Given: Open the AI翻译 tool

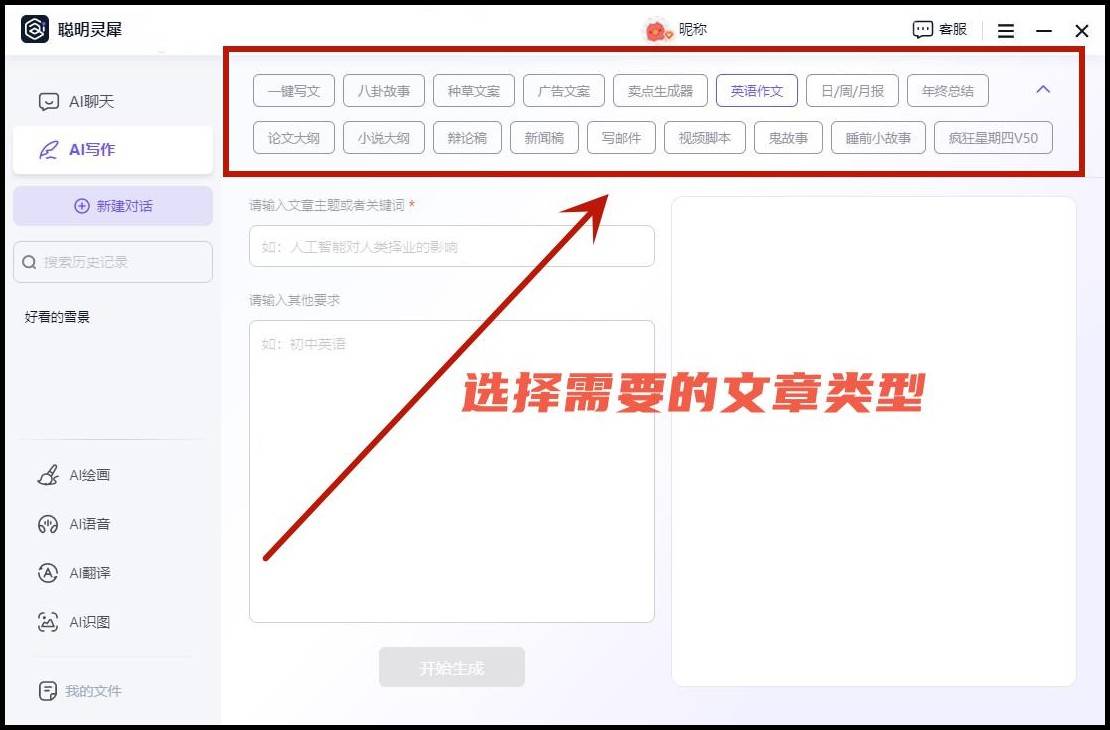Looking at the screenshot, I should (x=74, y=573).
